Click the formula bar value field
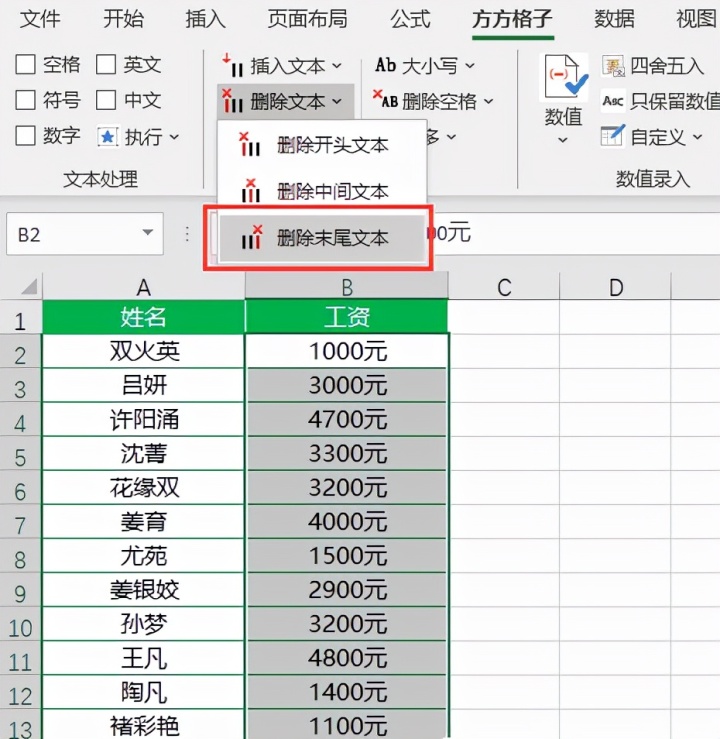720x739 pixels. click(x=575, y=233)
